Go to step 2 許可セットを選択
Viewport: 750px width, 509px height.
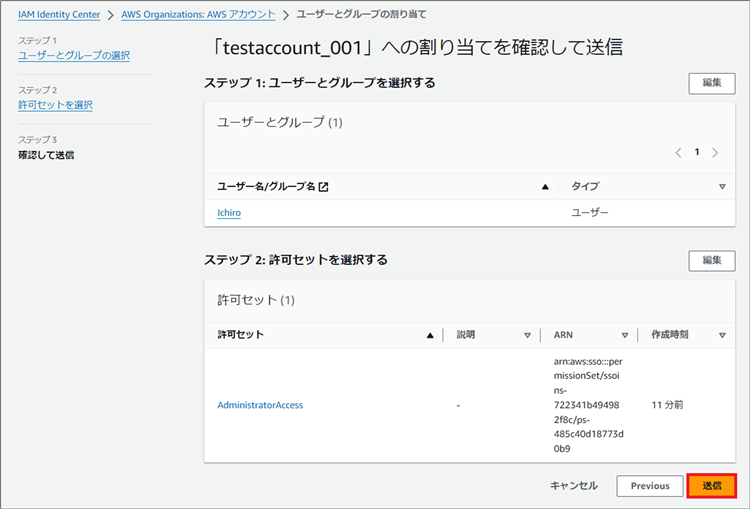(x=55, y=105)
